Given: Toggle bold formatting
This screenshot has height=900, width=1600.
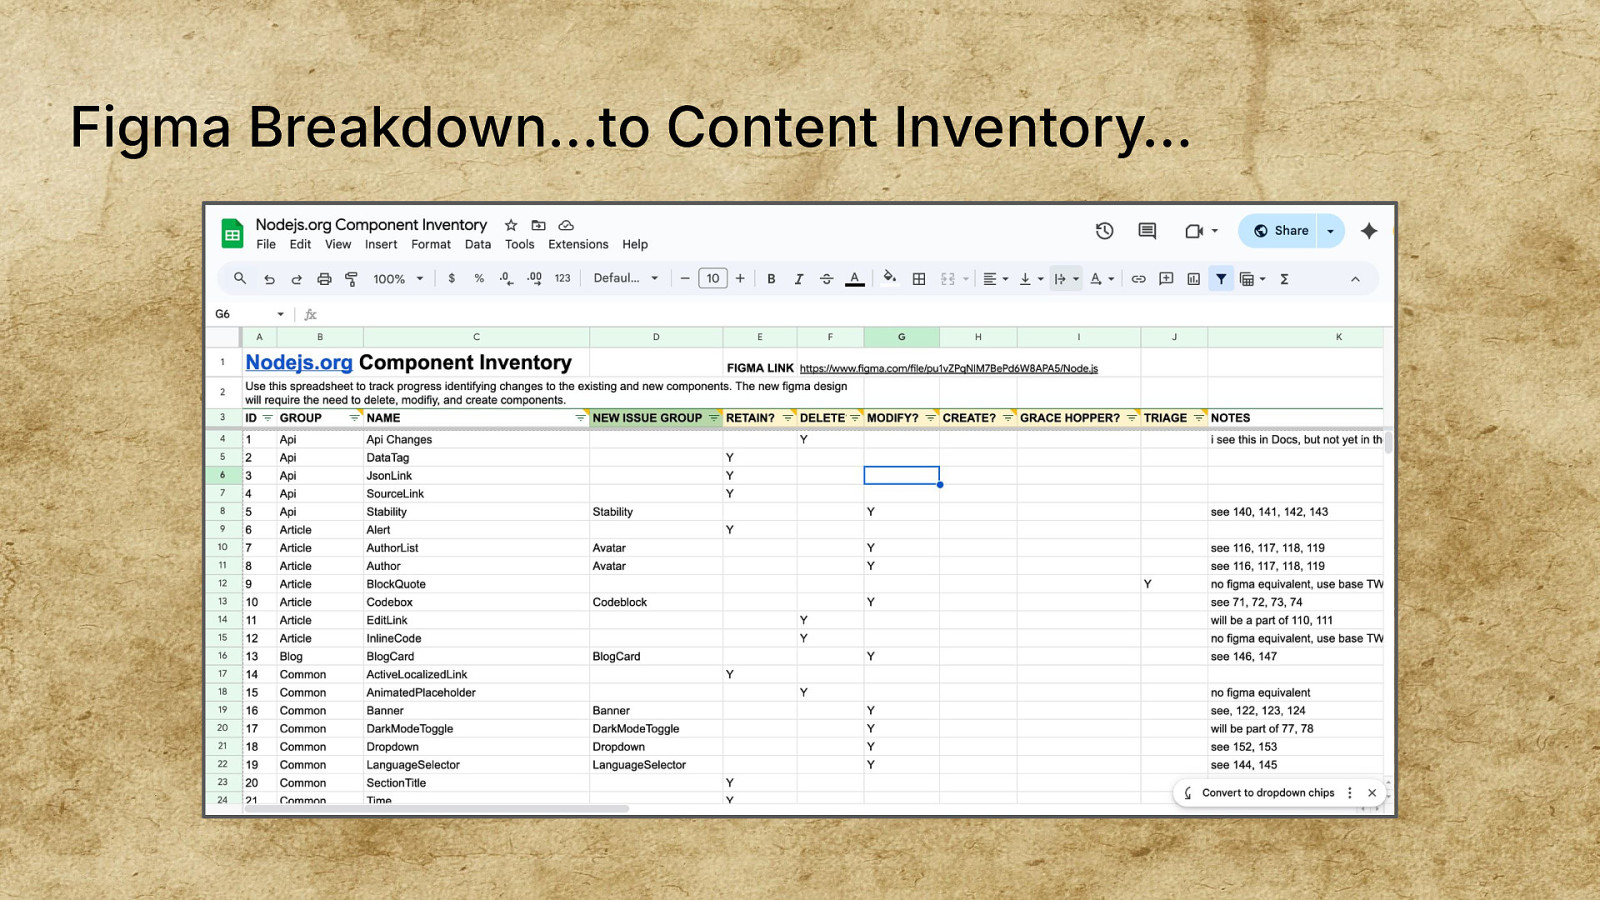Looking at the screenshot, I should (x=771, y=279).
